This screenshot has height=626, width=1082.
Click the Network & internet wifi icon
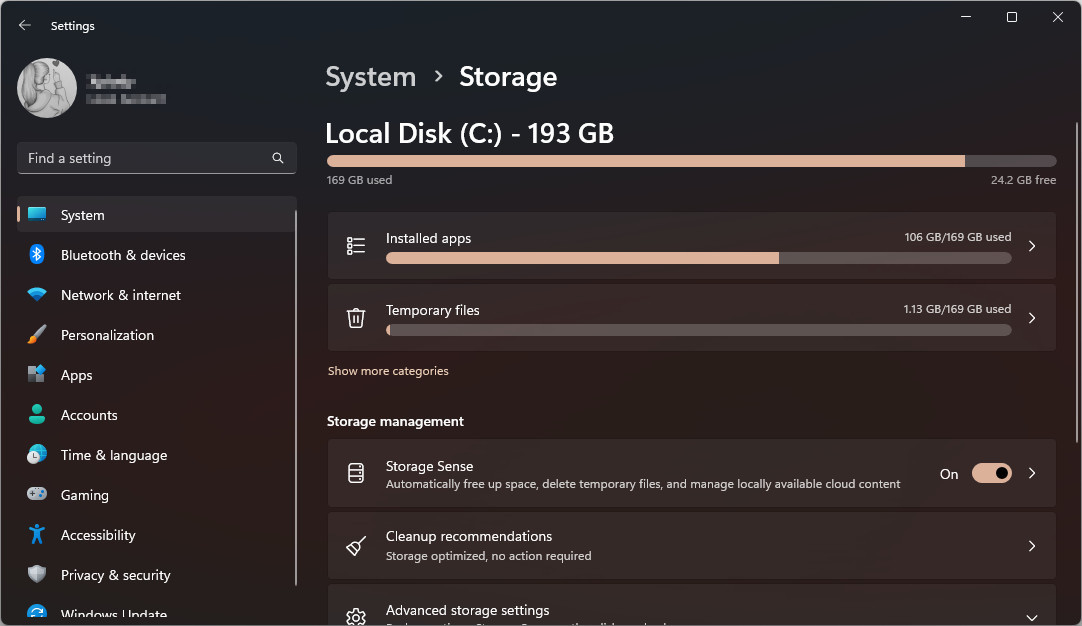pos(37,295)
